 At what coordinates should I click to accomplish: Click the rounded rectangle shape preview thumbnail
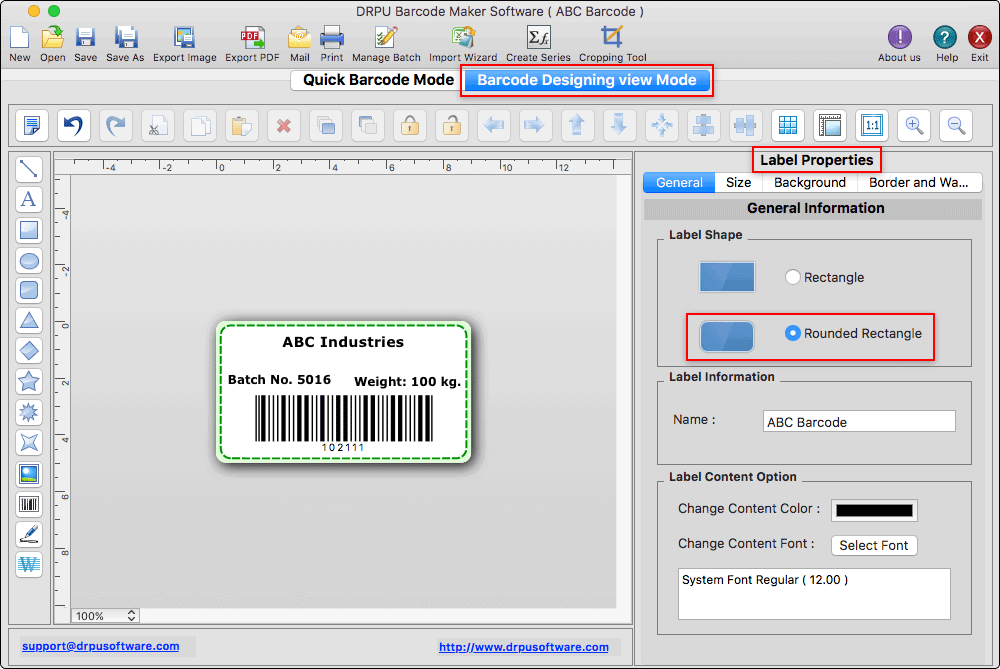tap(726, 336)
